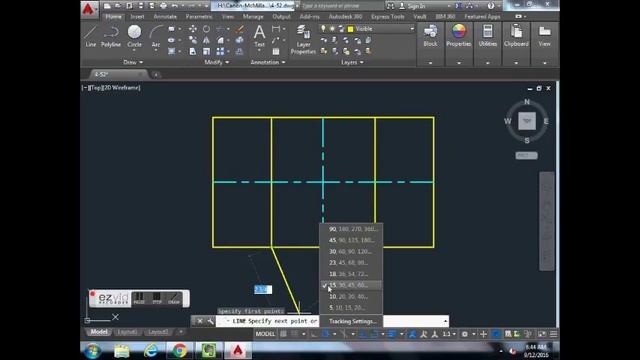Click the Mirror tool in Modify panel
The width and height of the screenshot is (640, 360).
(x=206, y=40)
